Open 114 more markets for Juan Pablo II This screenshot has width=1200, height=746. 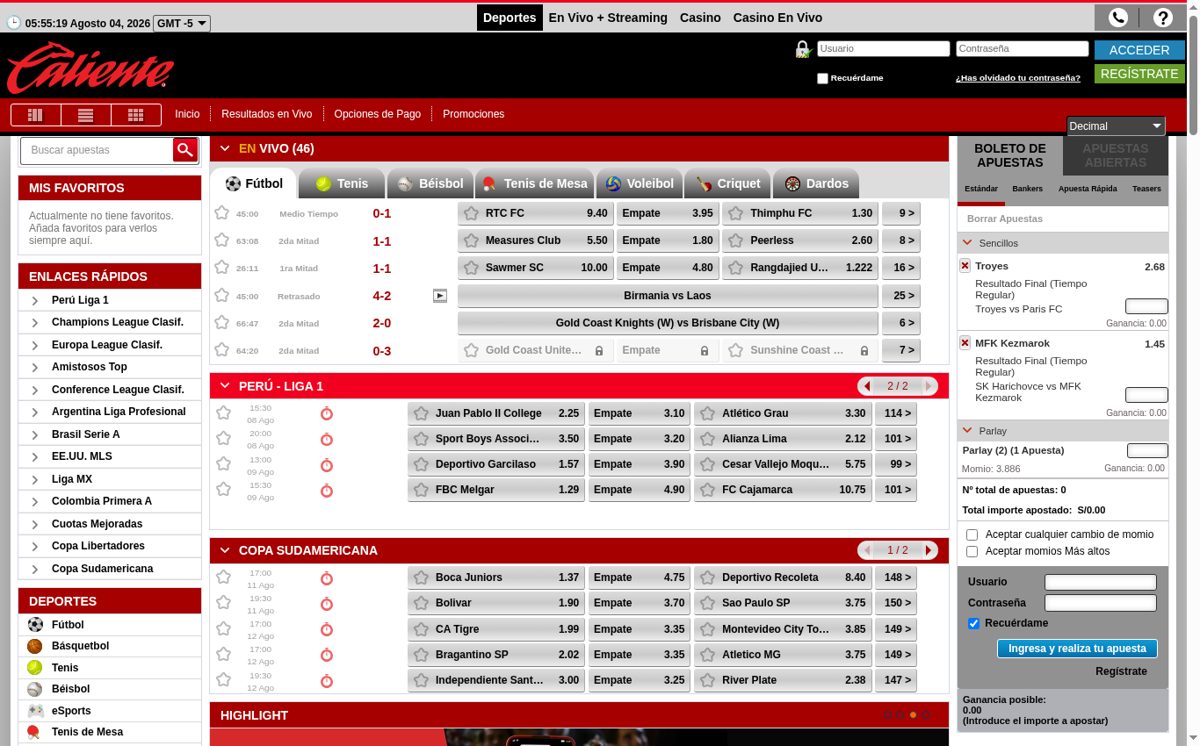[x=895, y=413]
